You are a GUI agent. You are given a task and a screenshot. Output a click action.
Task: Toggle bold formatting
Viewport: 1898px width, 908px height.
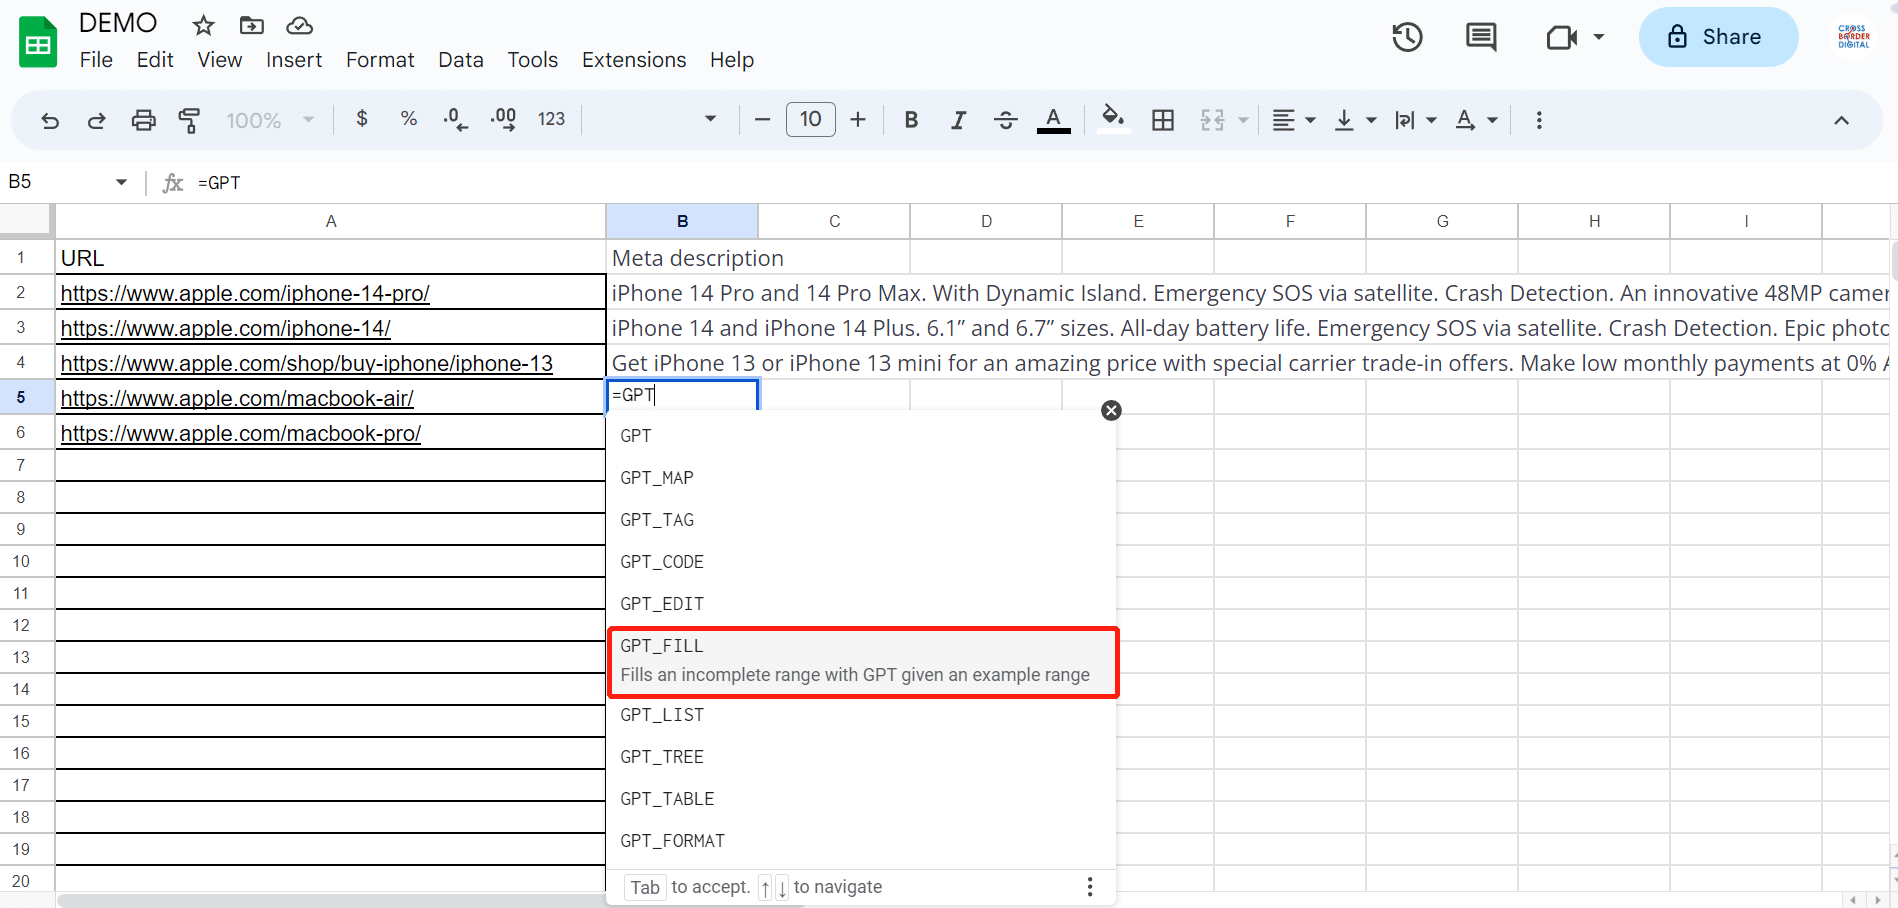click(x=911, y=120)
